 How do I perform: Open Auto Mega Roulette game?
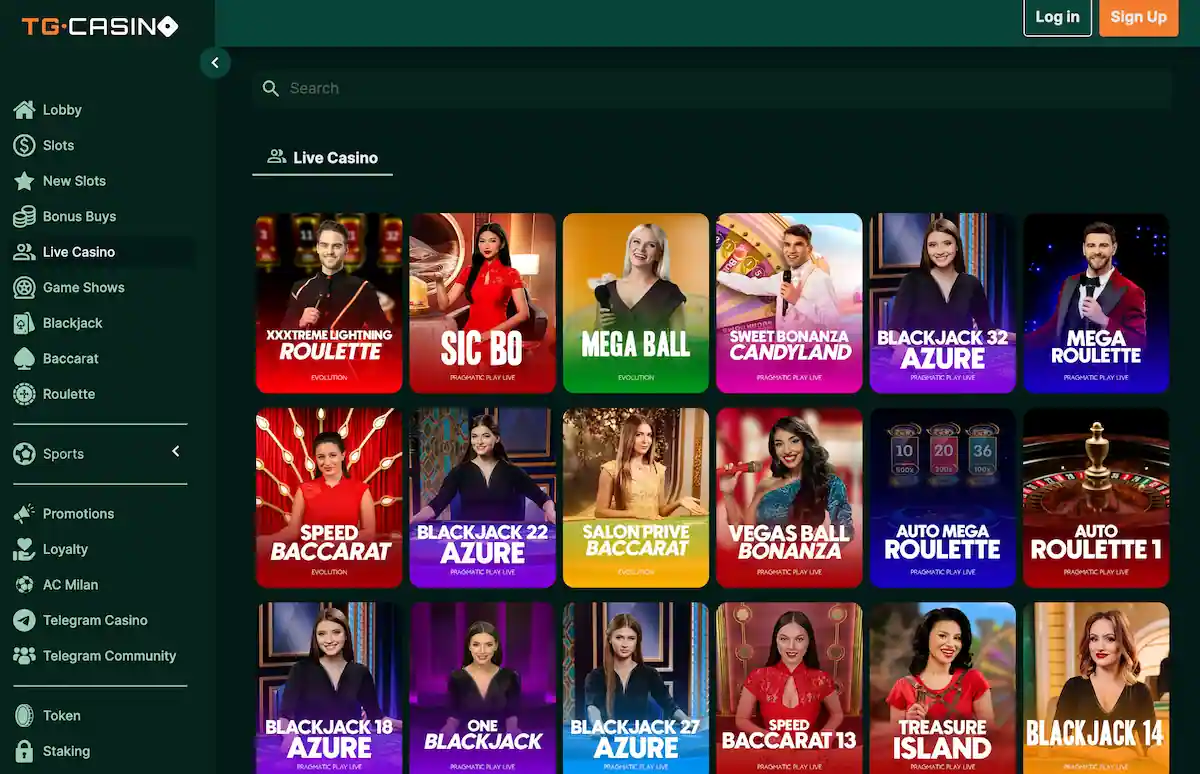pyautogui.click(x=943, y=497)
